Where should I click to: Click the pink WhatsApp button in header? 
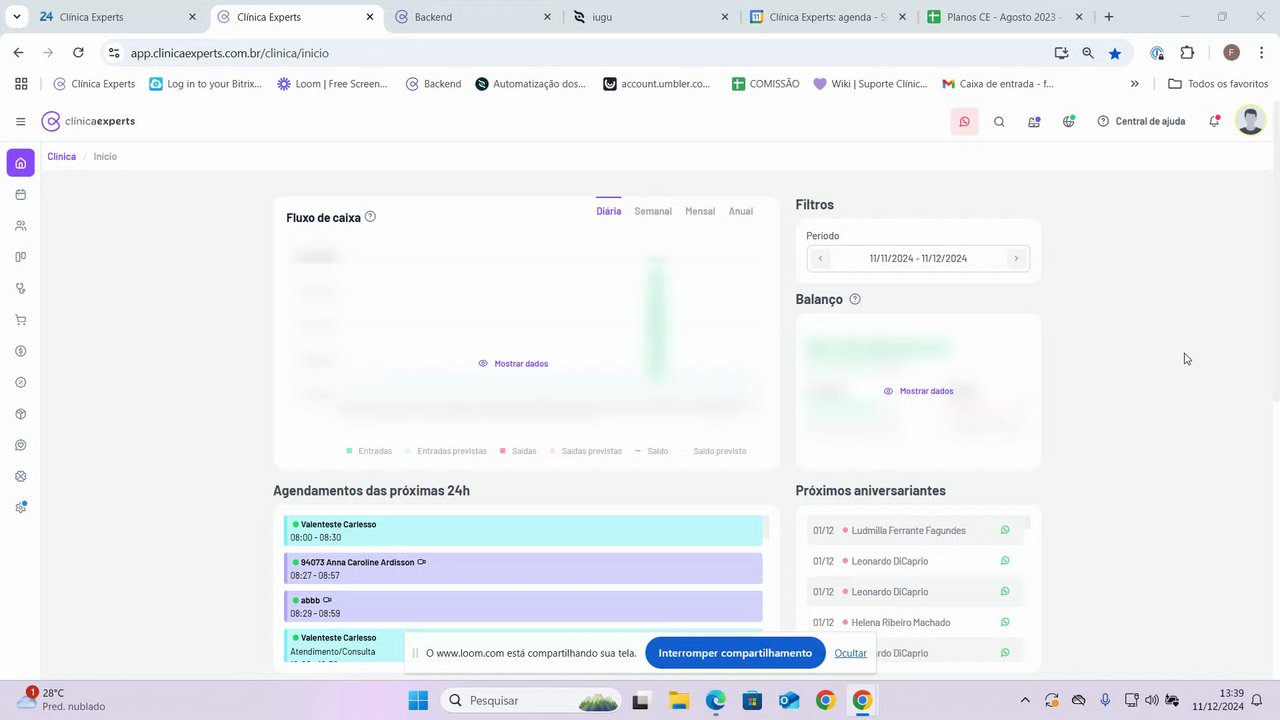point(964,121)
